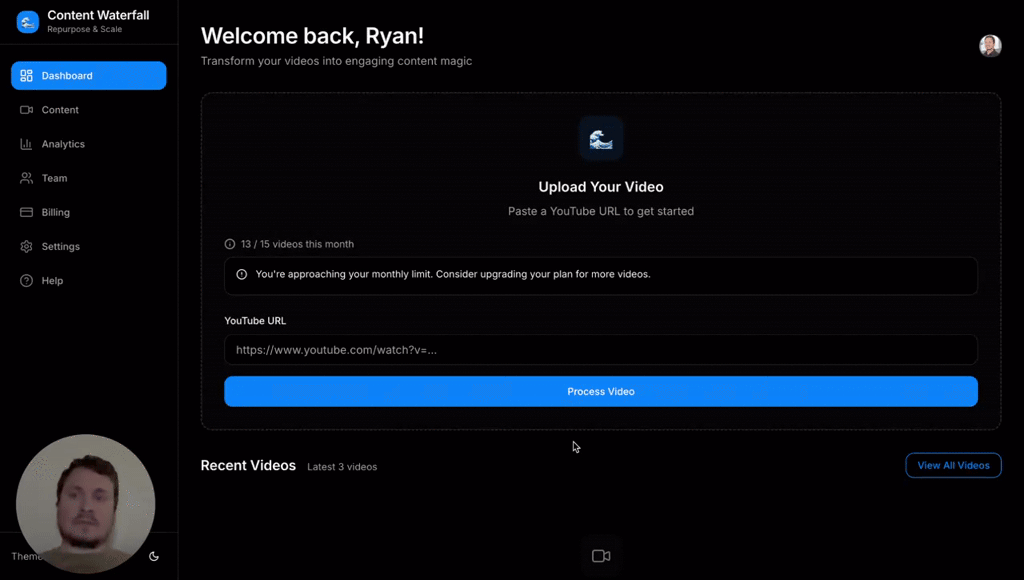Click the 'YouTube URL' field label
The width and height of the screenshot is (1024, 580).
coord(255,321)
